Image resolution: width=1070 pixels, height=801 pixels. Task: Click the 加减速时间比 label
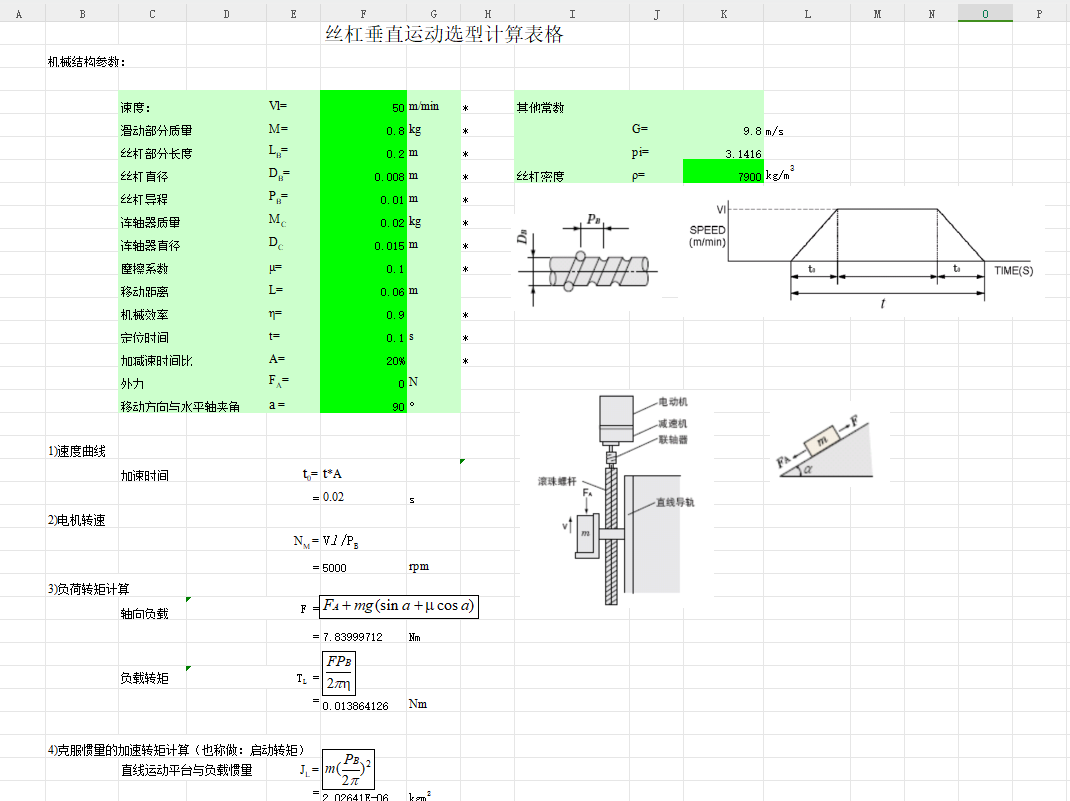[156, 361]
